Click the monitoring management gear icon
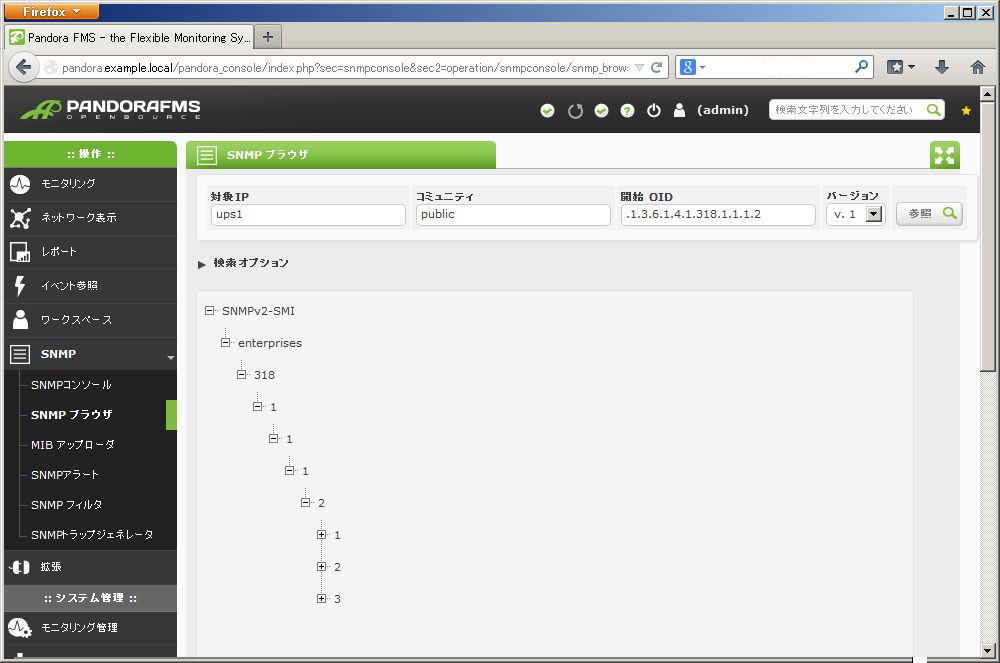1000x663 pixels. [x=20, y=627]
